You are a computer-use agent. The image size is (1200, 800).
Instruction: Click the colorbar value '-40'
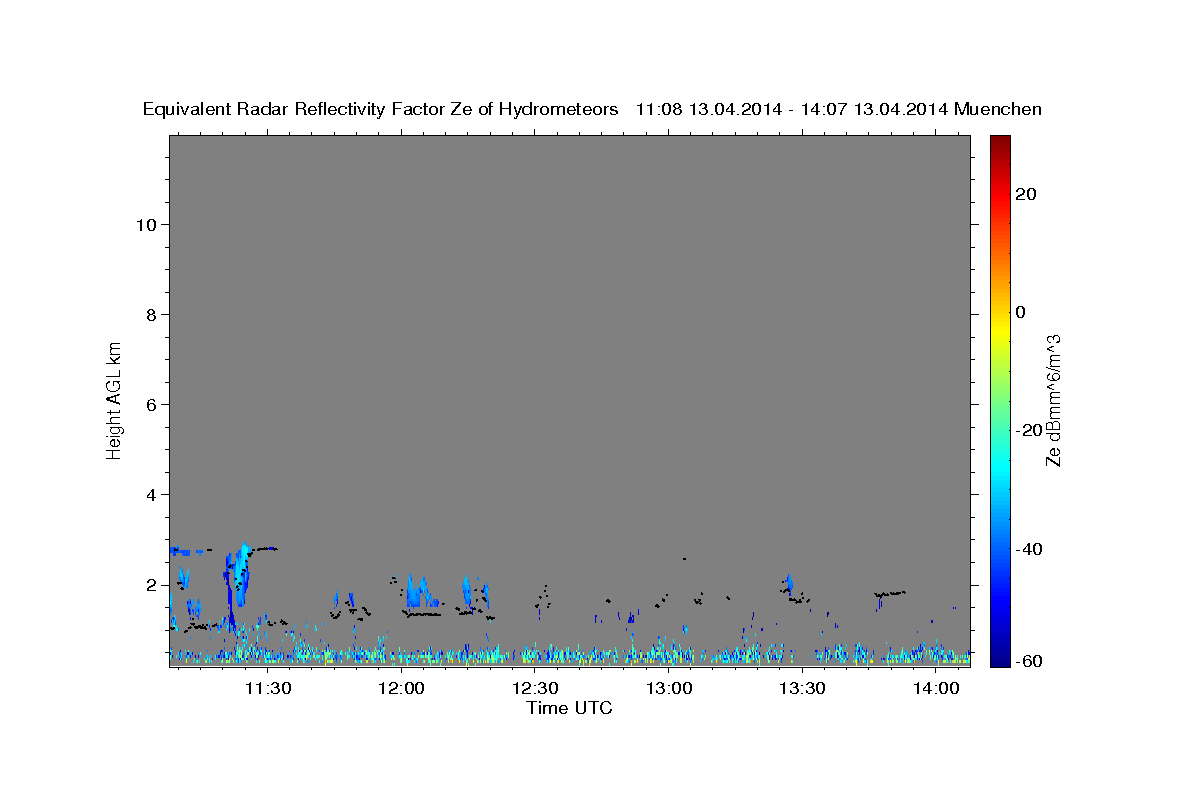[x=1029, y=548]
